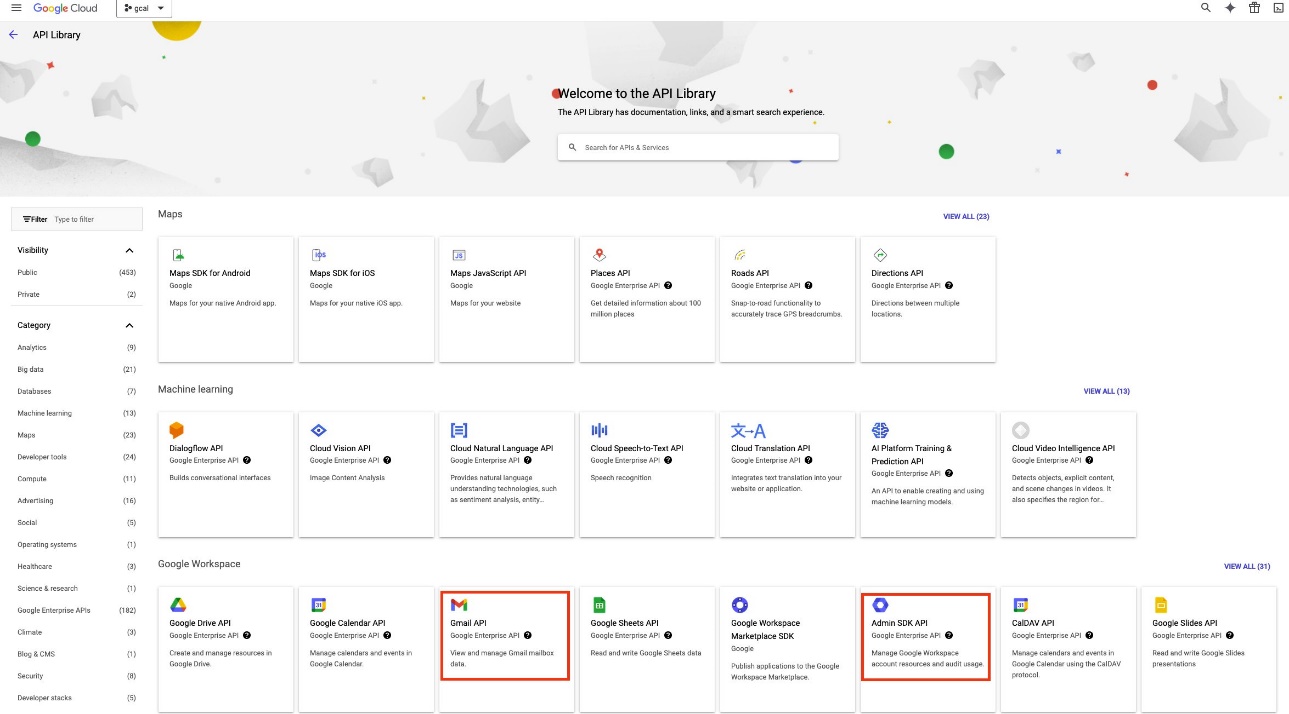This screenshot has height=714, width=1289.
Task: Open the gcal project selector dropdown
Action: tap(144, 8)
